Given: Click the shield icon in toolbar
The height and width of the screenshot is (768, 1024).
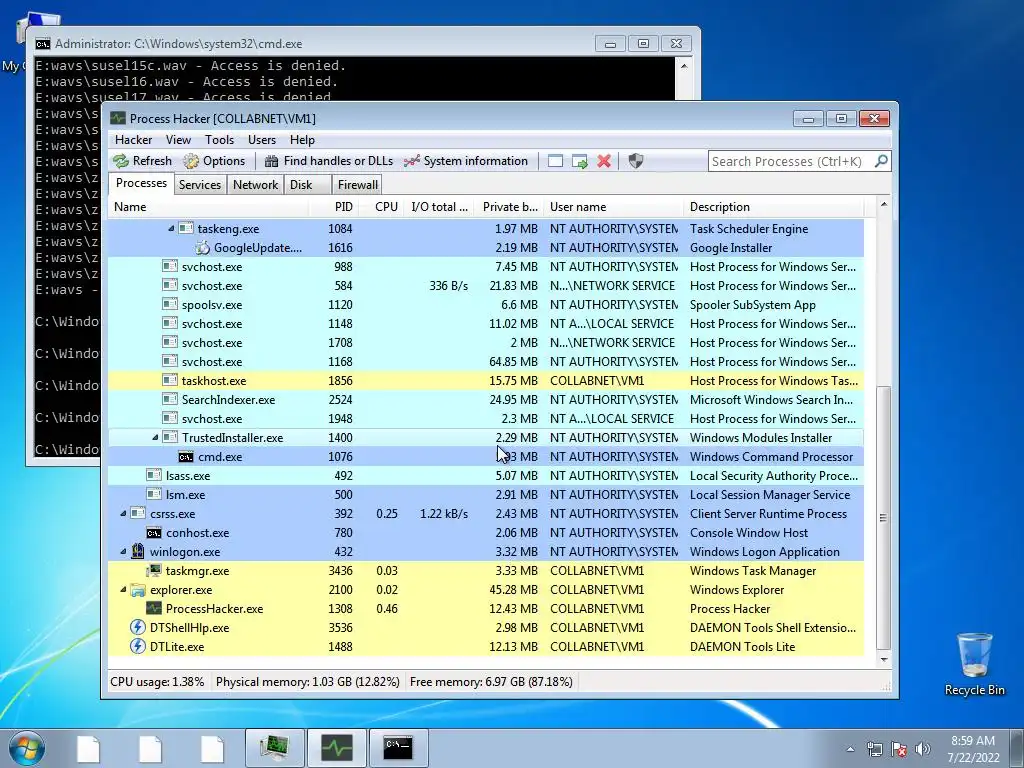Looking at the screenshot, I should pyautogui.click(x=635, y=161).
